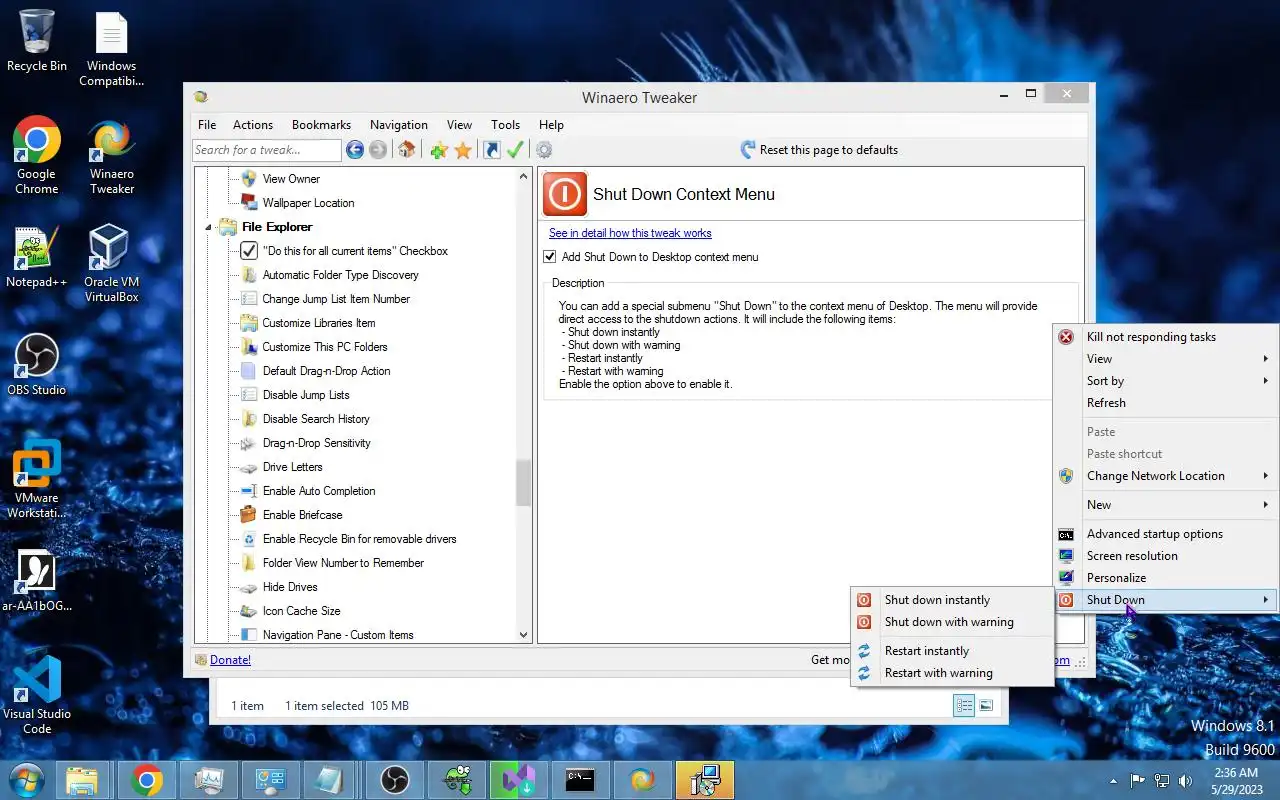The height and width of the screenshot is (800, 1280).
Task: Click the tree panel scrollbar thumb
Action: 523,483
